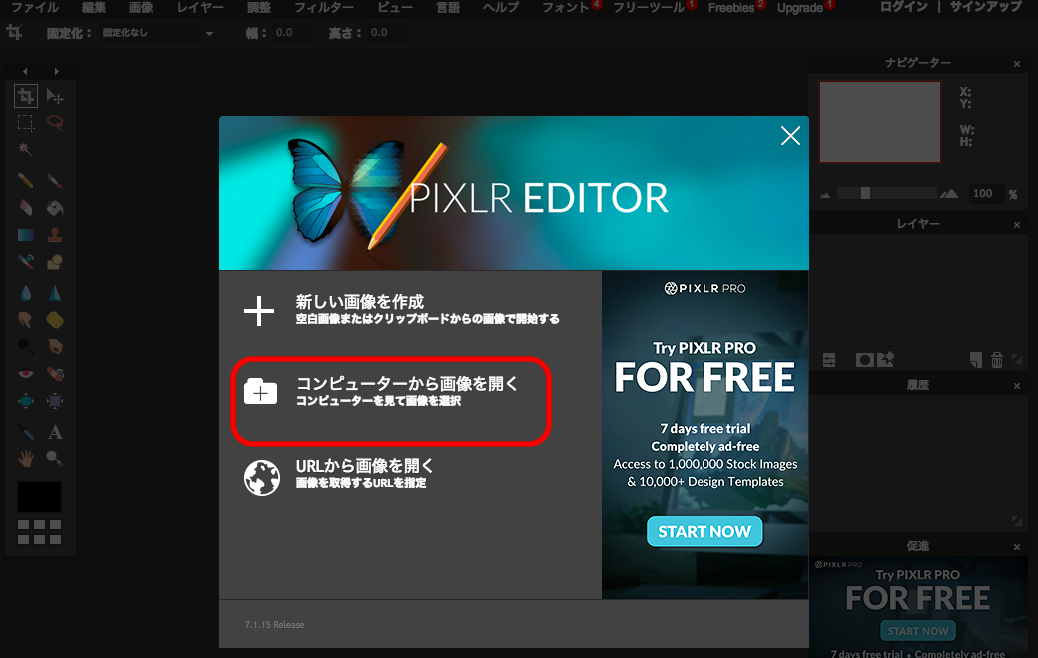Select the Color Replace tool
1038x658 pixels.
point(26,262)
